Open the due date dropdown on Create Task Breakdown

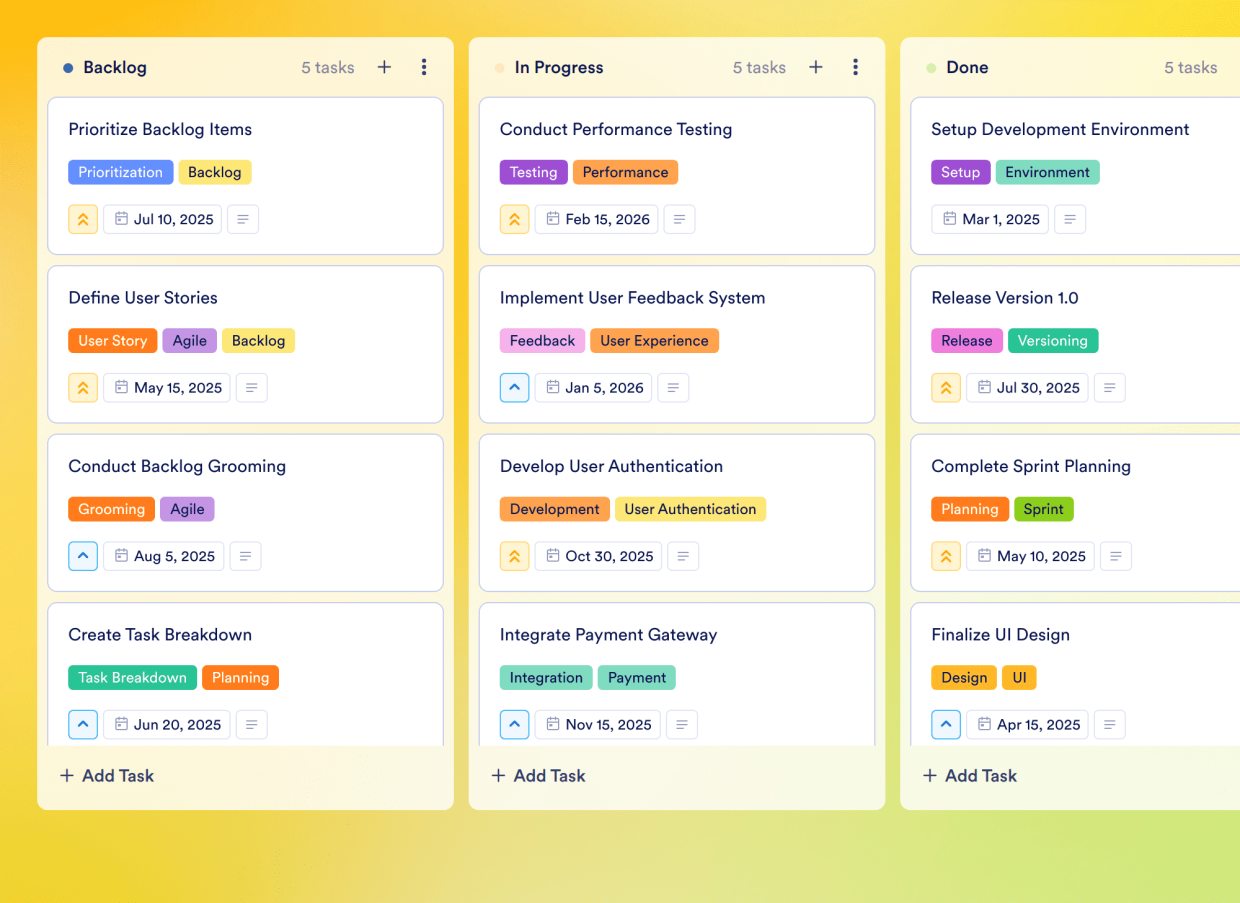(166, 724)
